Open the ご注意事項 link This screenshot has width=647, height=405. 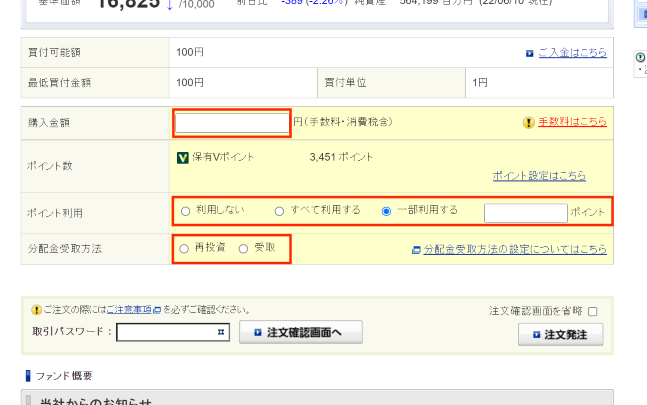point(130,310)
